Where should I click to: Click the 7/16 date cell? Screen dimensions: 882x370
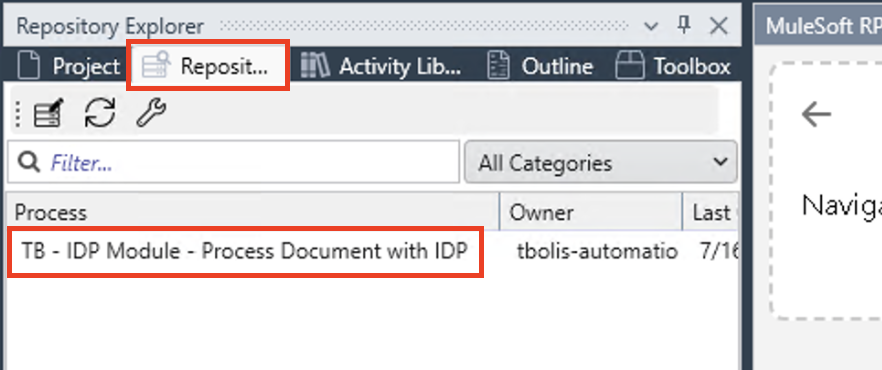coord(718,251)
